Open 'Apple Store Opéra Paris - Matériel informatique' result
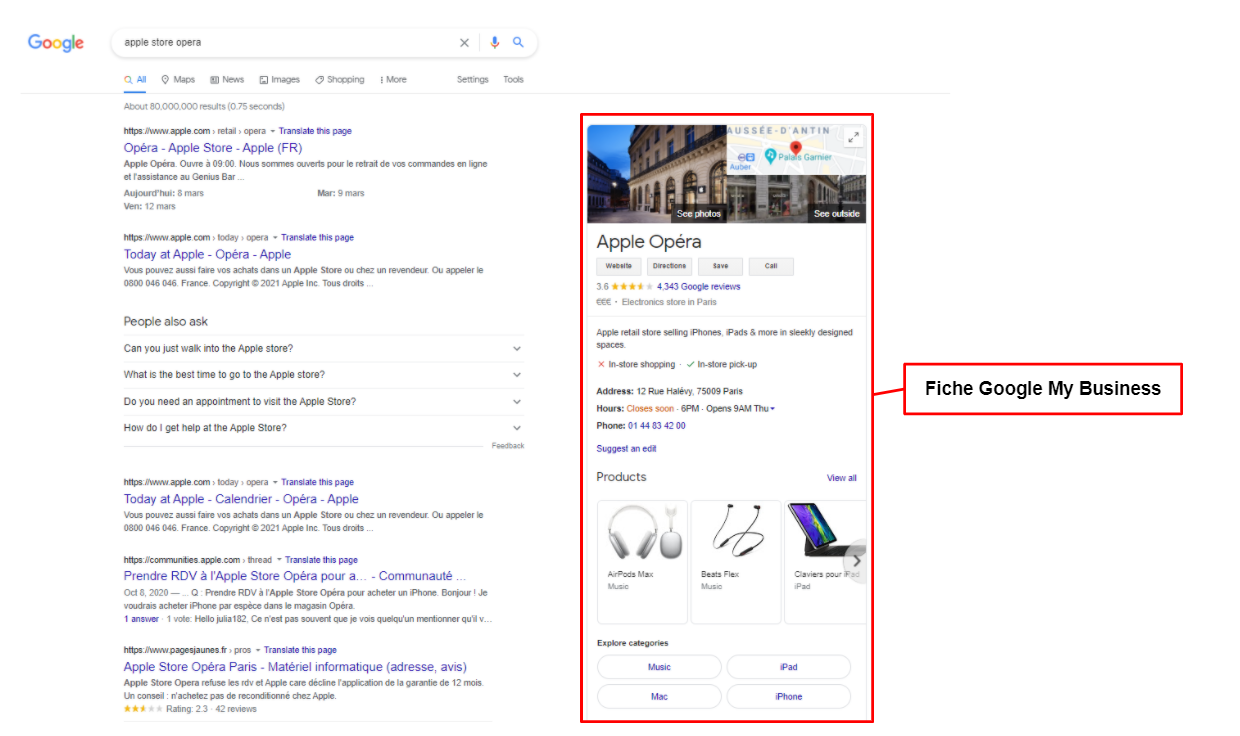 coord(295,667)
